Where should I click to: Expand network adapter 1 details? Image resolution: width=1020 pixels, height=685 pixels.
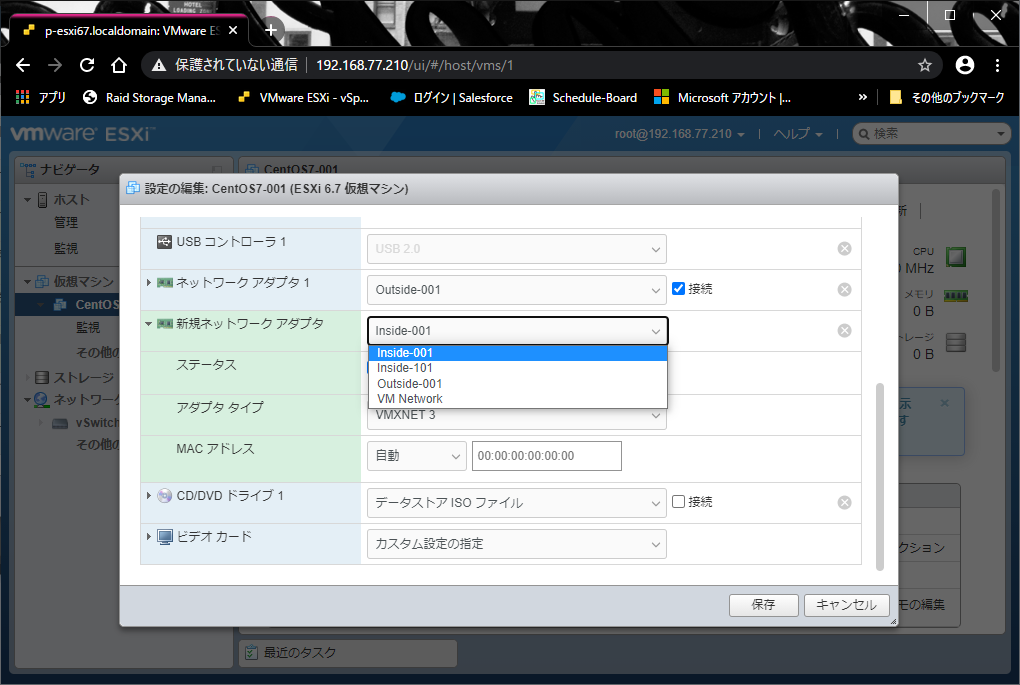[x=148, y=282]
